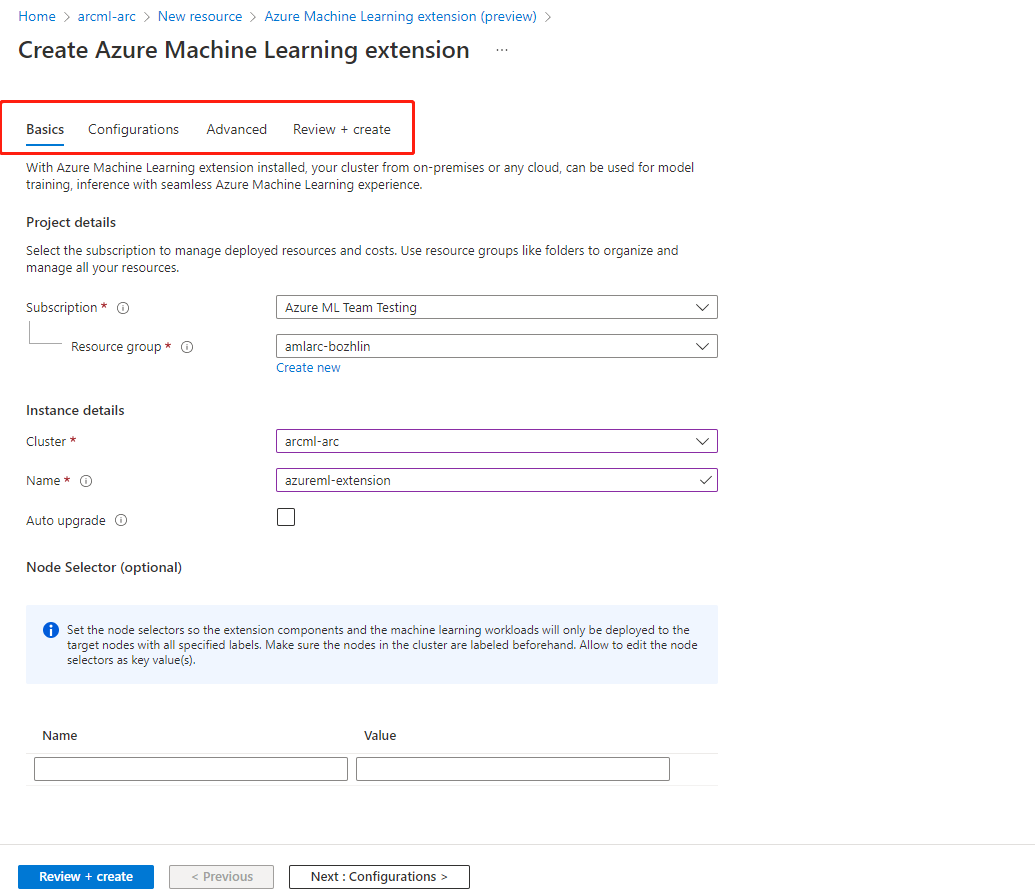1035x894 pixels.
Task: Click the Review + create button
Action: click(85, 876)
